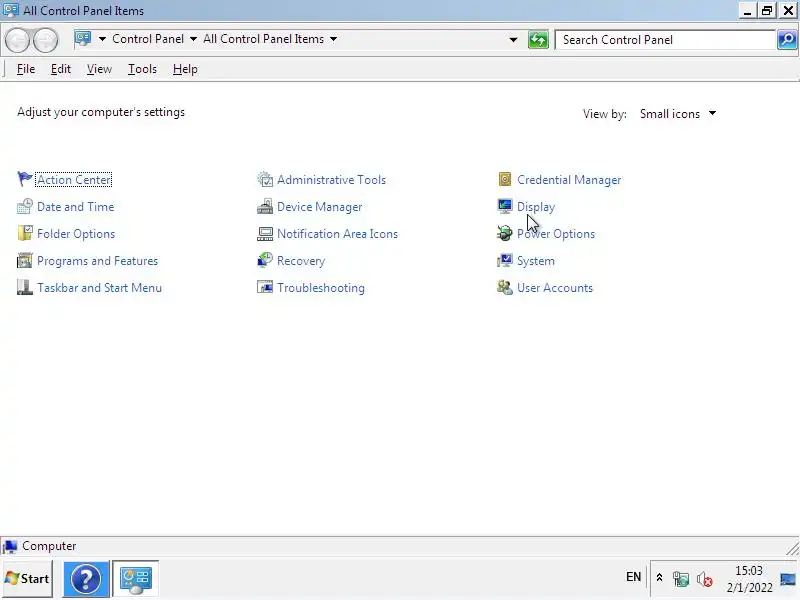The image size is (800, 600).
Task: Open the Edit menu
Action: point(61,69)
